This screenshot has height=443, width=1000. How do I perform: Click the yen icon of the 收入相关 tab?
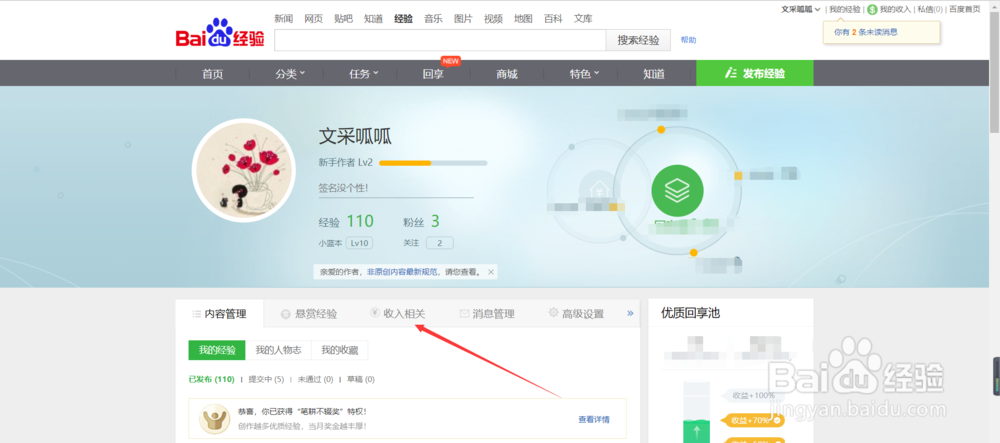pos(374,313)
